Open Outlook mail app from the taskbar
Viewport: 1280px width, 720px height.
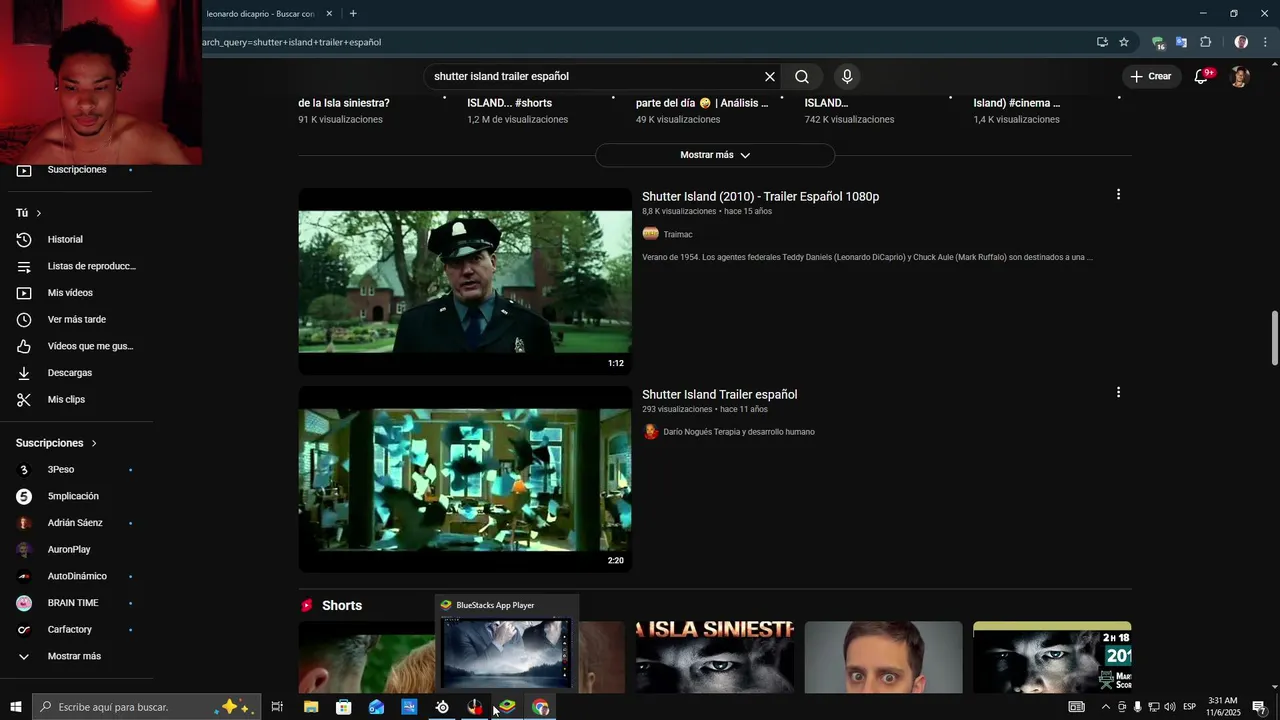[376, 707]
